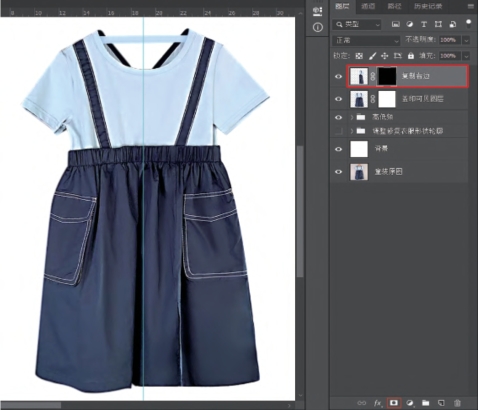Click the new group folder icon
This screenshot has width=478, height=410.
click(425, 403)
